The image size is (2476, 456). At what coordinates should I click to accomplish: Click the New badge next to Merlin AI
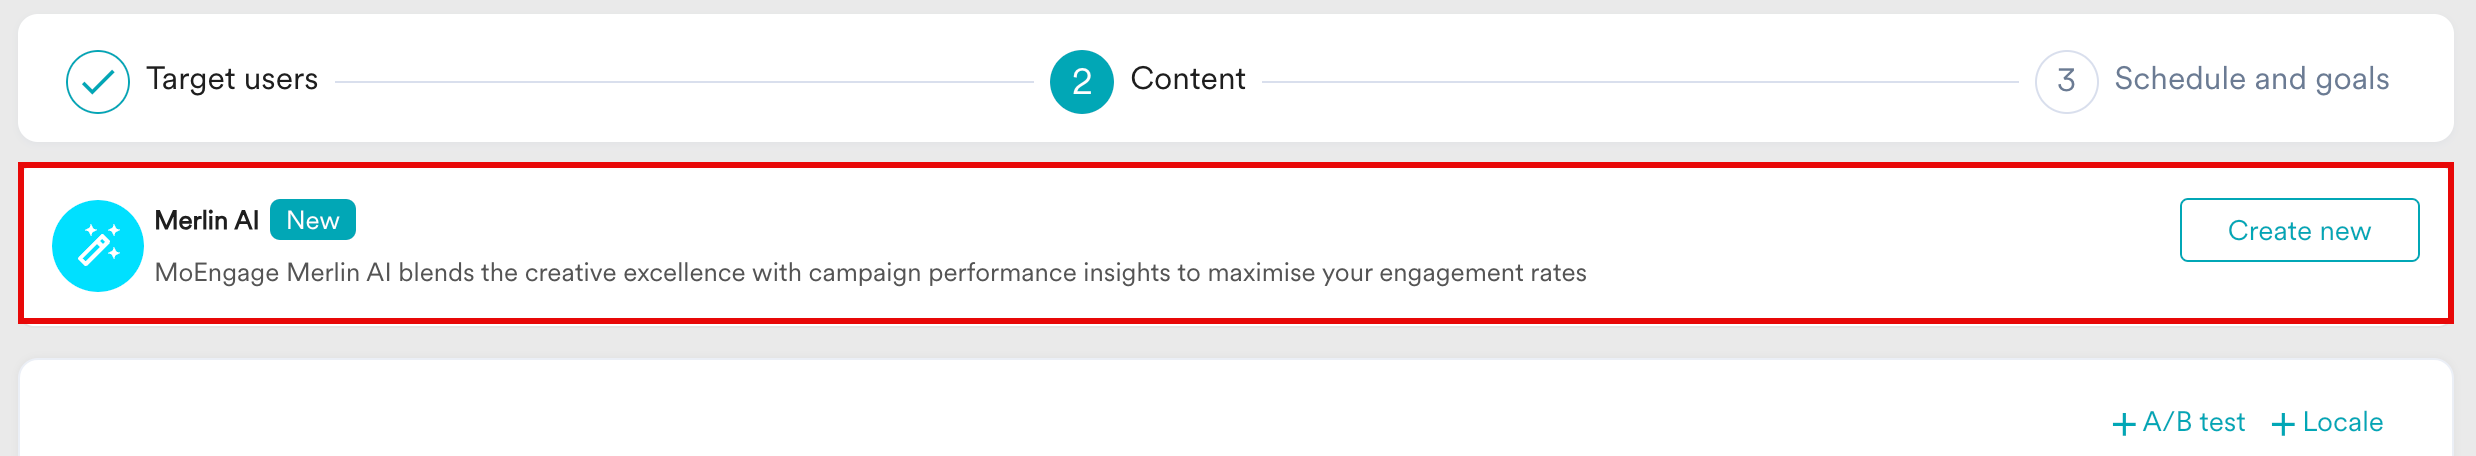click(313, 220)
